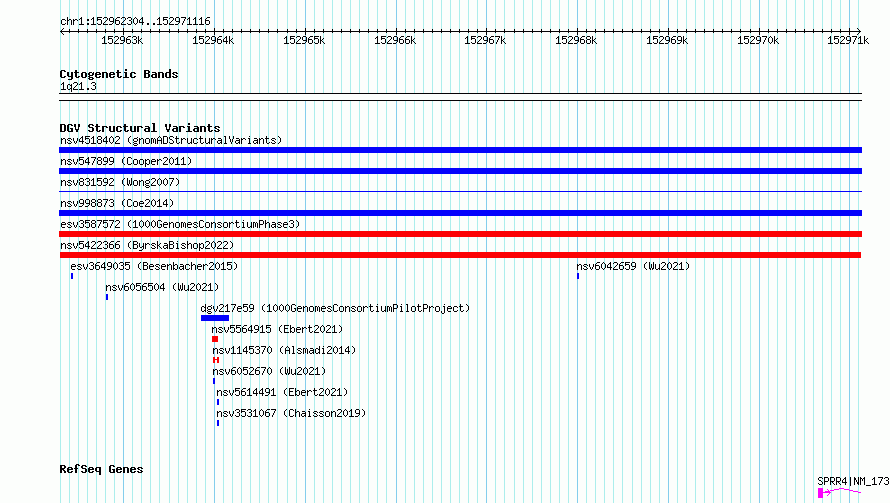Select the dgv217e59 blue variant block
The height and width of the screenshot is (503, 890).
[215, 318]
